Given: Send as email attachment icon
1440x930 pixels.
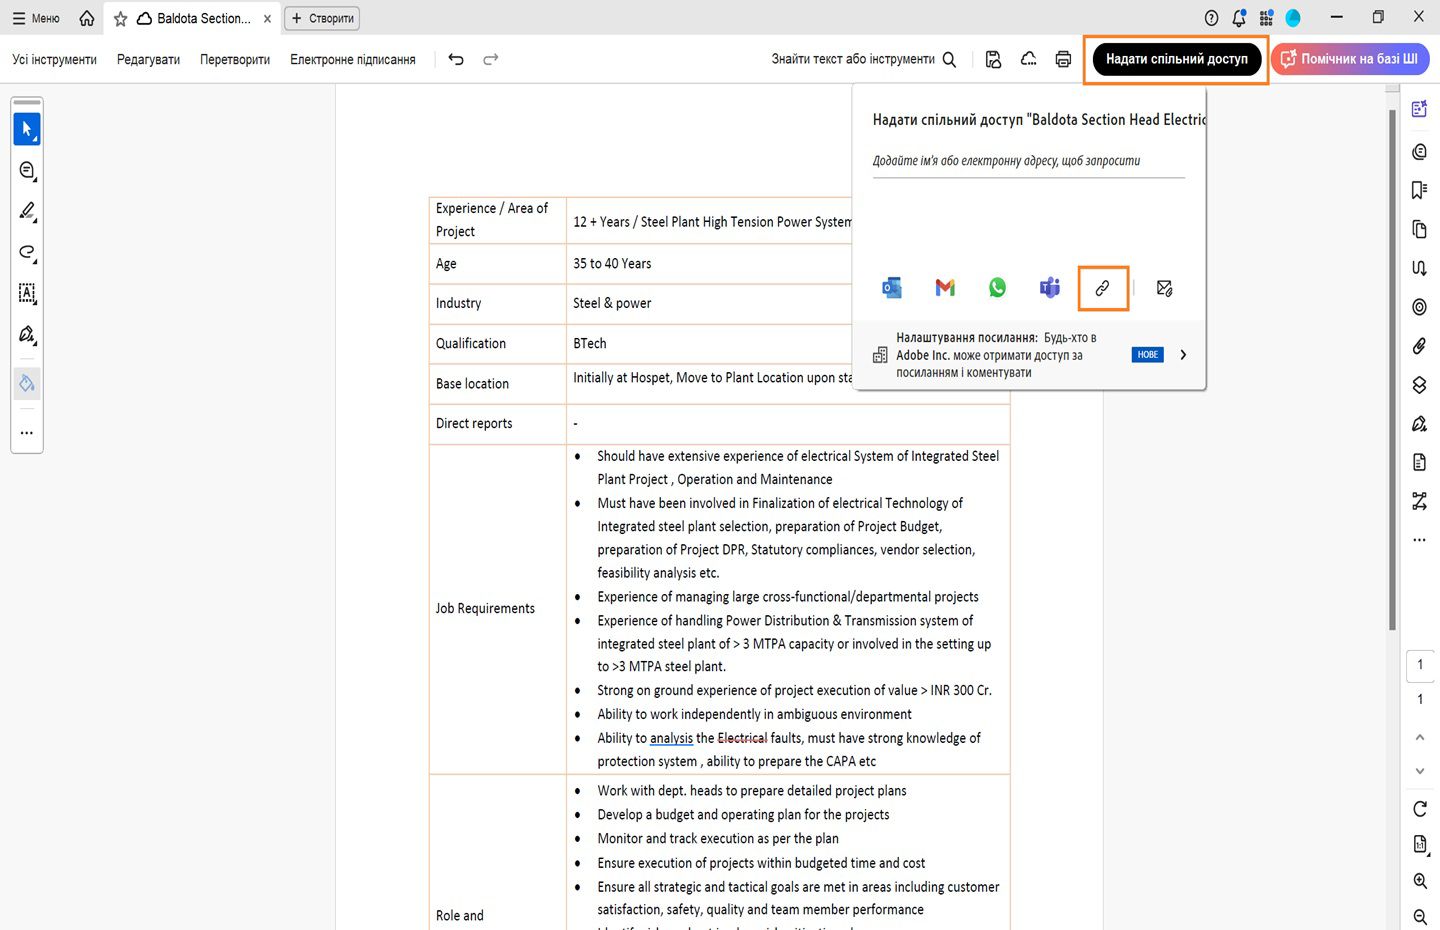Looking at the screenshot, I should (x=1164, y=288).
